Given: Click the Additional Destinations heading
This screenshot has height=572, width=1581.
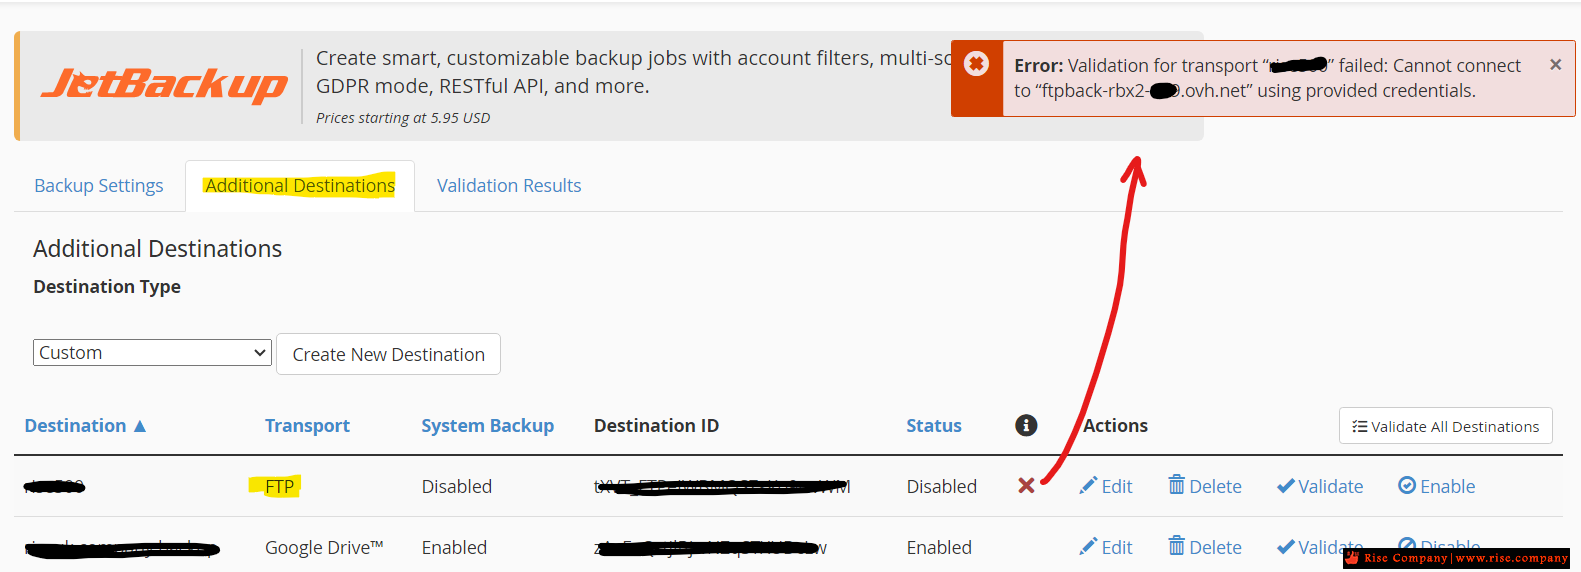Looking at the screenshot, I should pyautogui.click(x=158, y=248).
